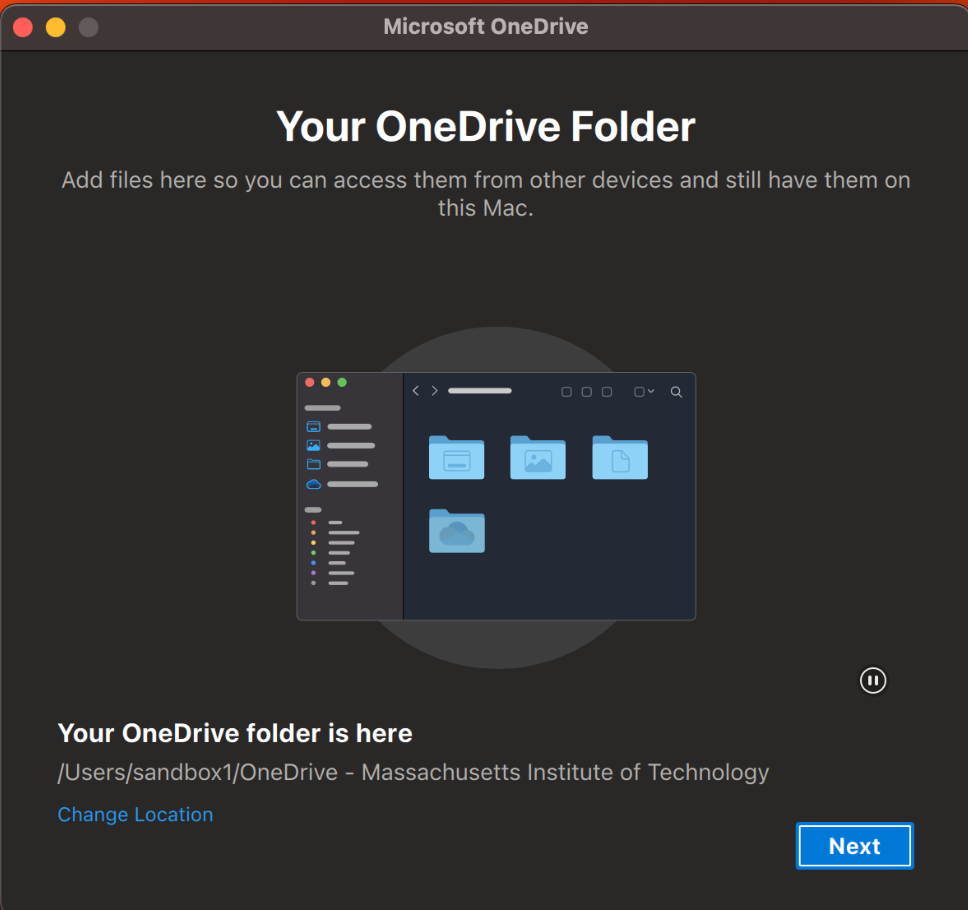Close the Microsoft OneDrive window
968x910 pixels.
pos(23,27)
